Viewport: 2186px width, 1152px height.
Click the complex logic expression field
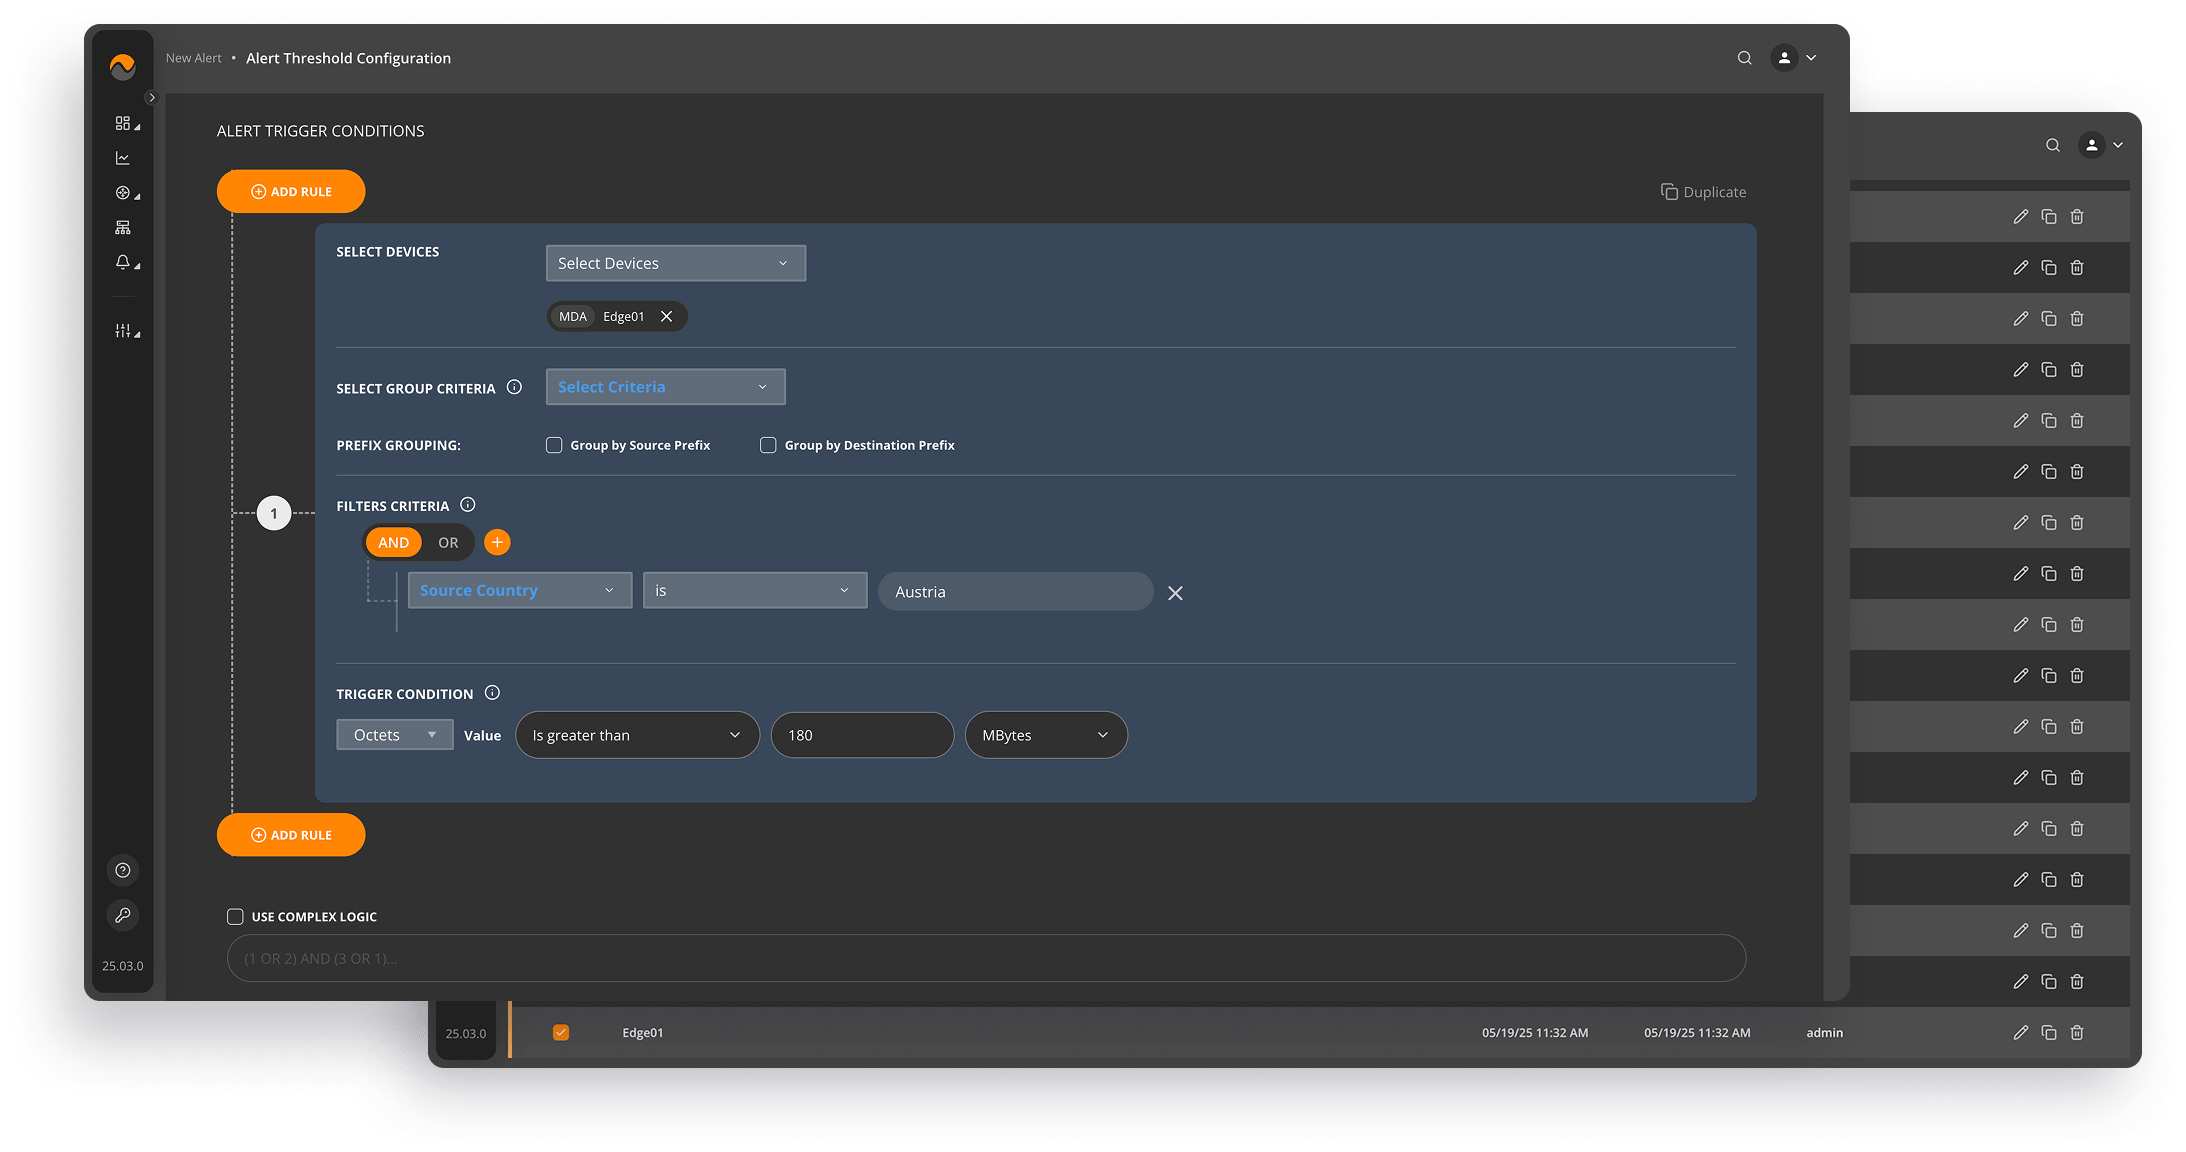987,958
